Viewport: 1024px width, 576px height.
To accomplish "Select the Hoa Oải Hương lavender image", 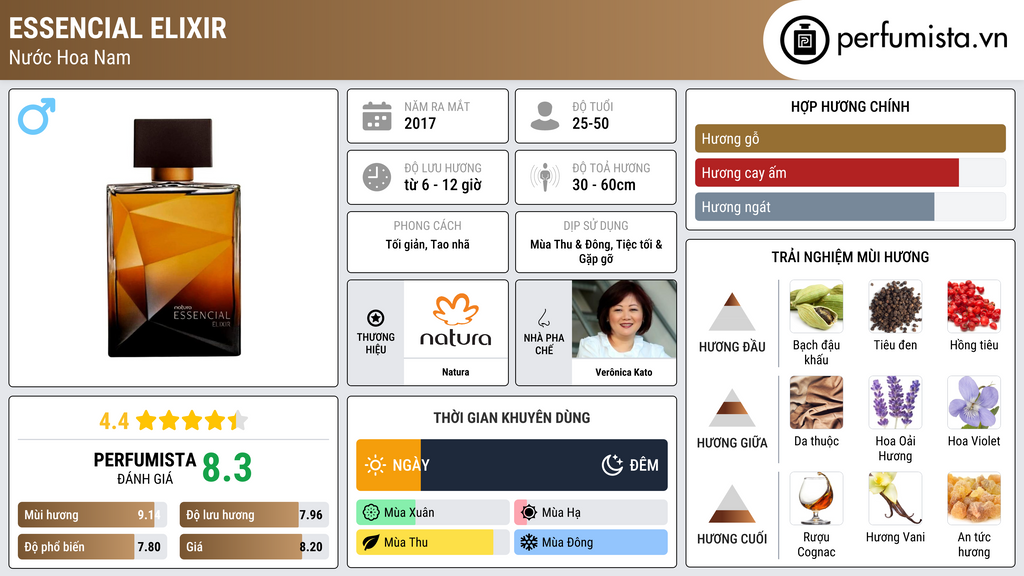I will click(x=895, y=402).
